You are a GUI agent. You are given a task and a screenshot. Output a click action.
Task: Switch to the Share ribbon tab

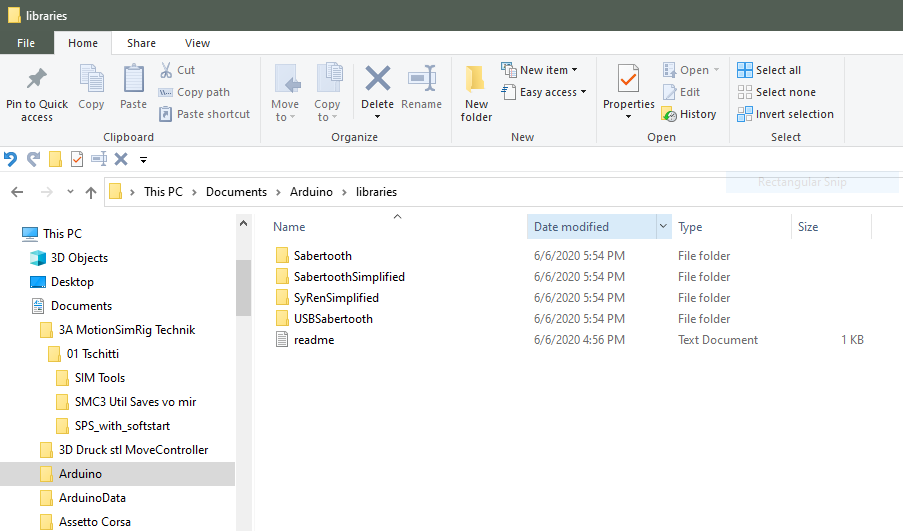(x=141, y=43)
